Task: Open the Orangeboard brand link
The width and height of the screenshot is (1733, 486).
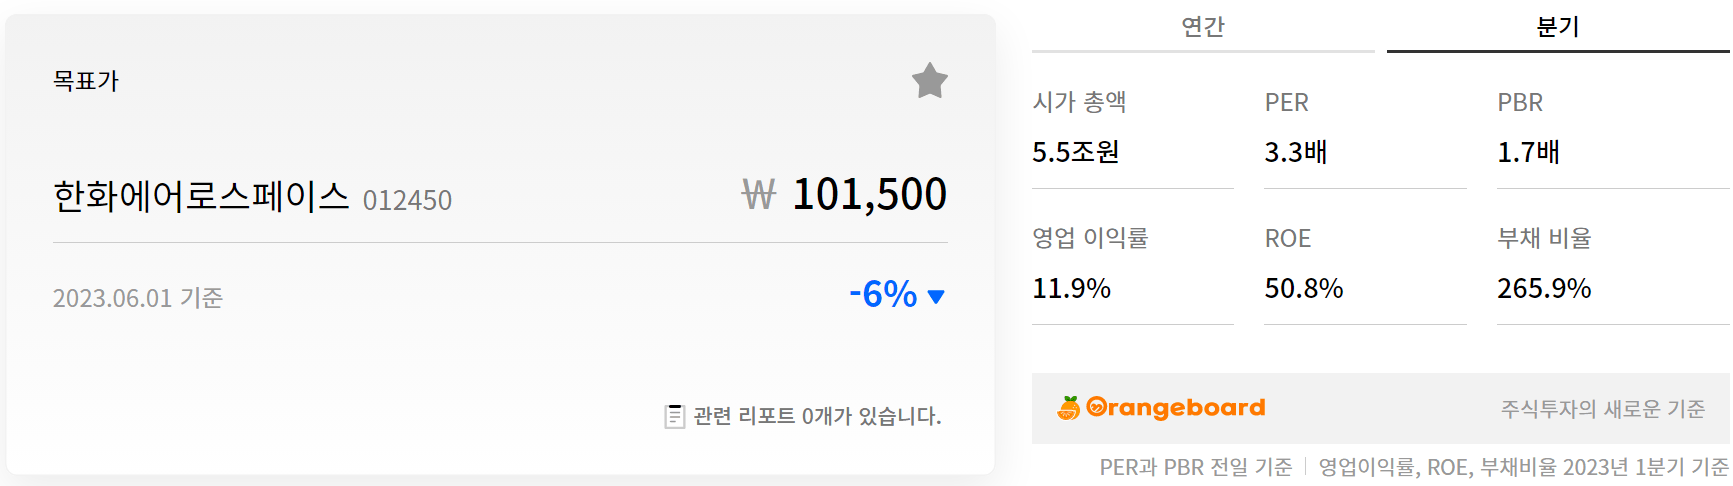Action: coord(1175,408)
